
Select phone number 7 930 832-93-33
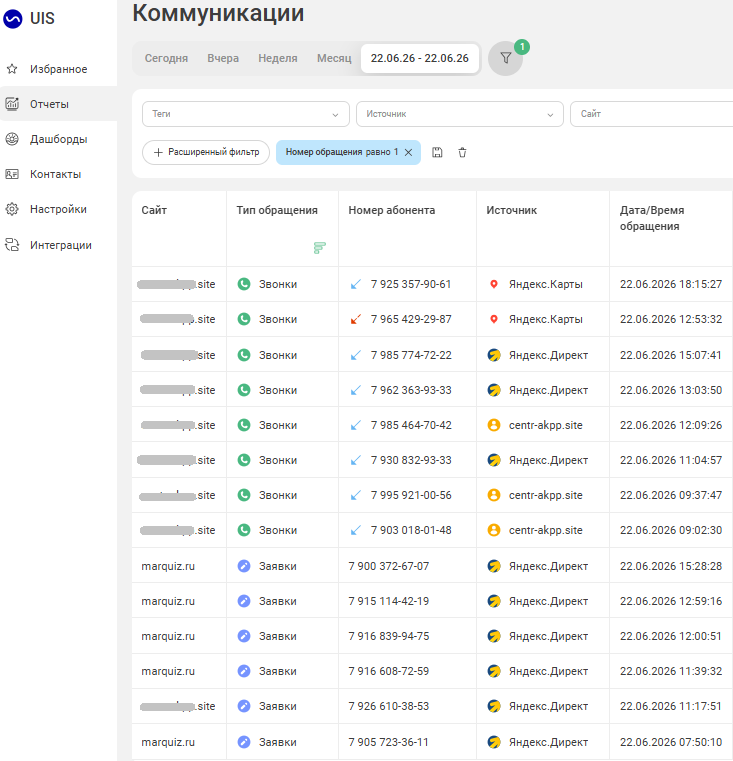(411, 460)
